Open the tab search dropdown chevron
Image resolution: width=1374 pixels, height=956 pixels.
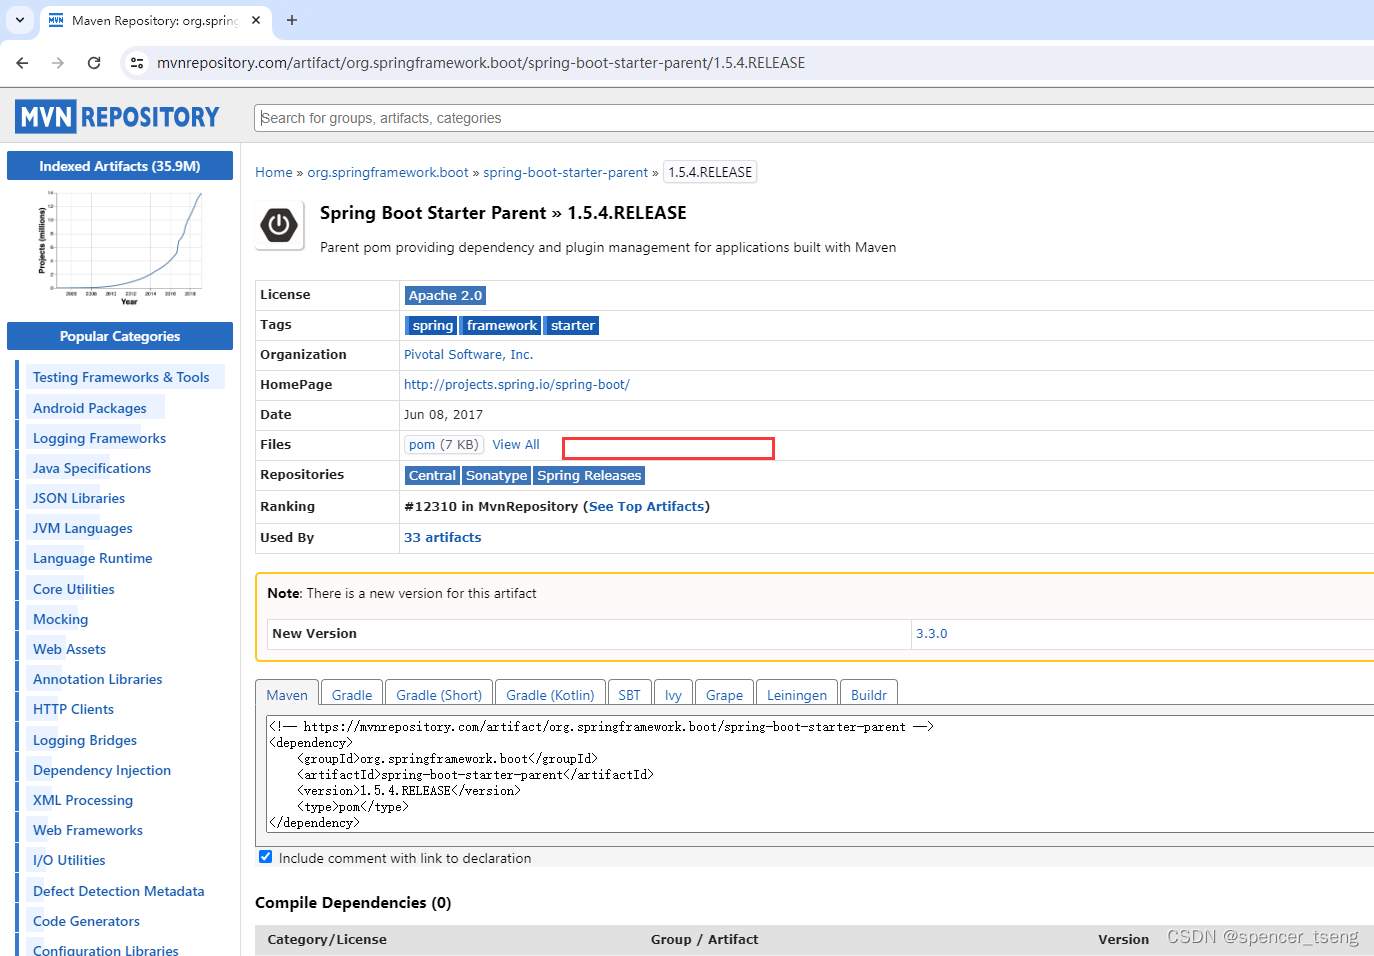[x=20, y=20]
